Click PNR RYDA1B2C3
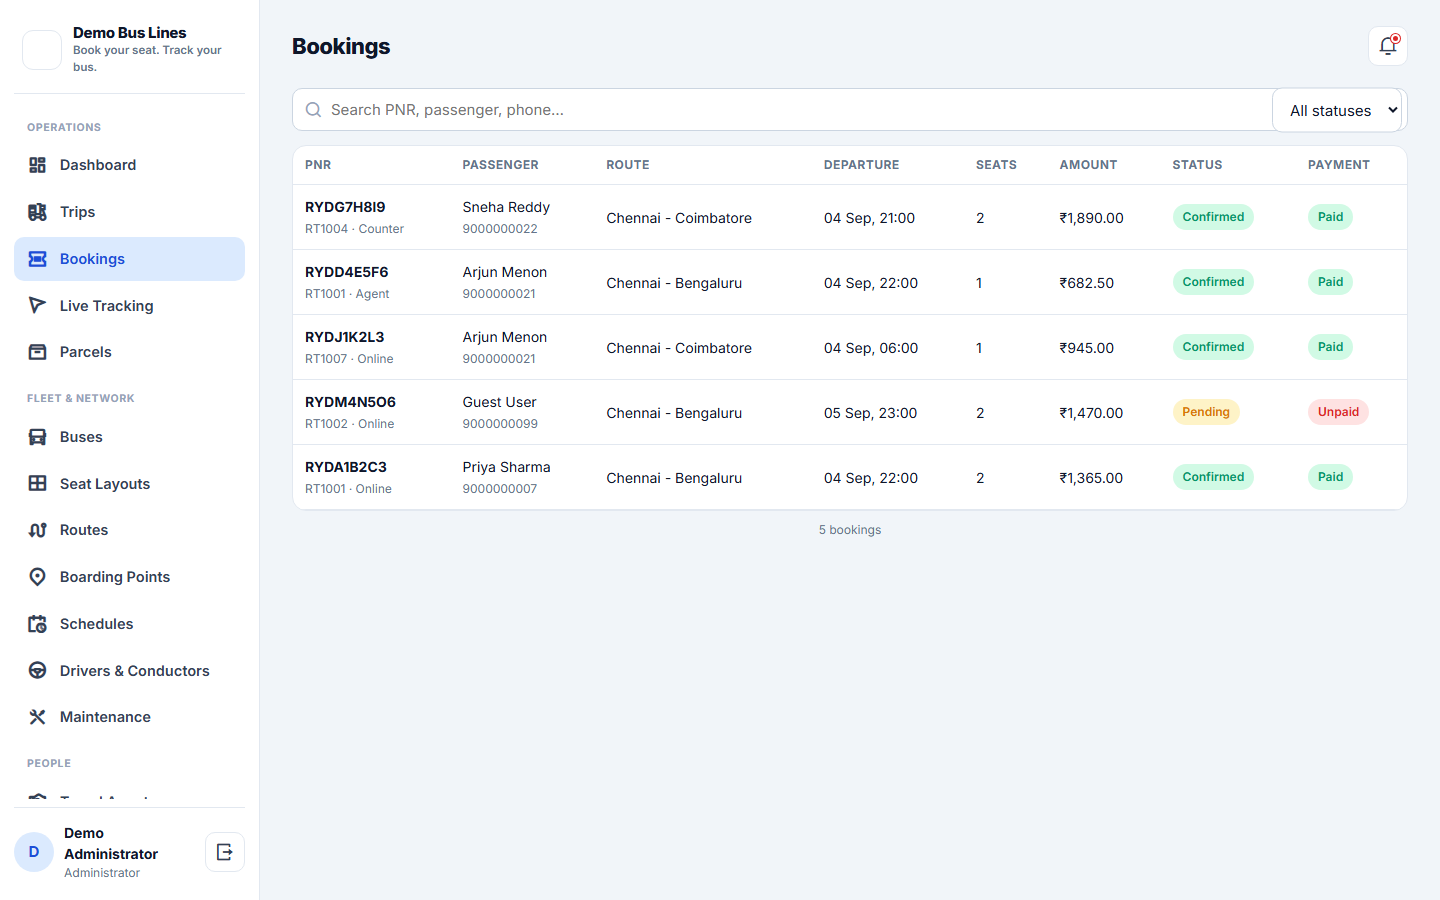This screenshot has height=900, width=1440. (346, 467)
